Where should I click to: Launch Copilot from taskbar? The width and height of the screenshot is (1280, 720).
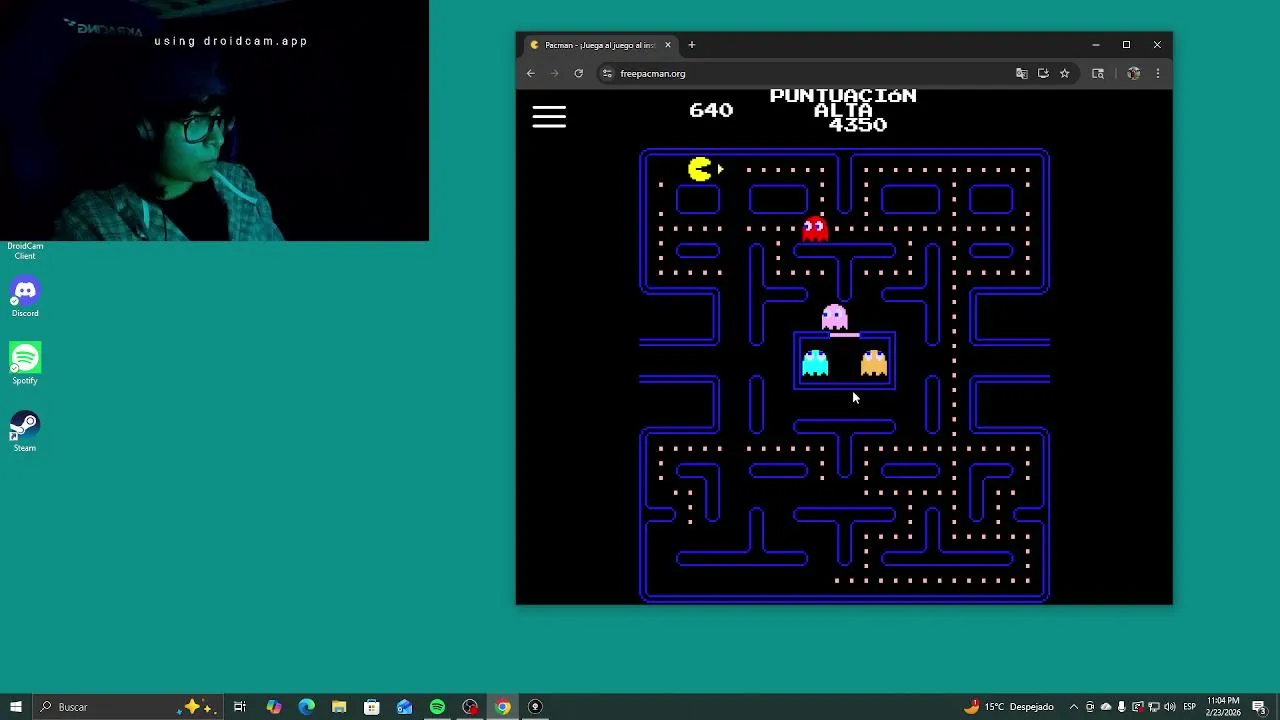point(273,707)
